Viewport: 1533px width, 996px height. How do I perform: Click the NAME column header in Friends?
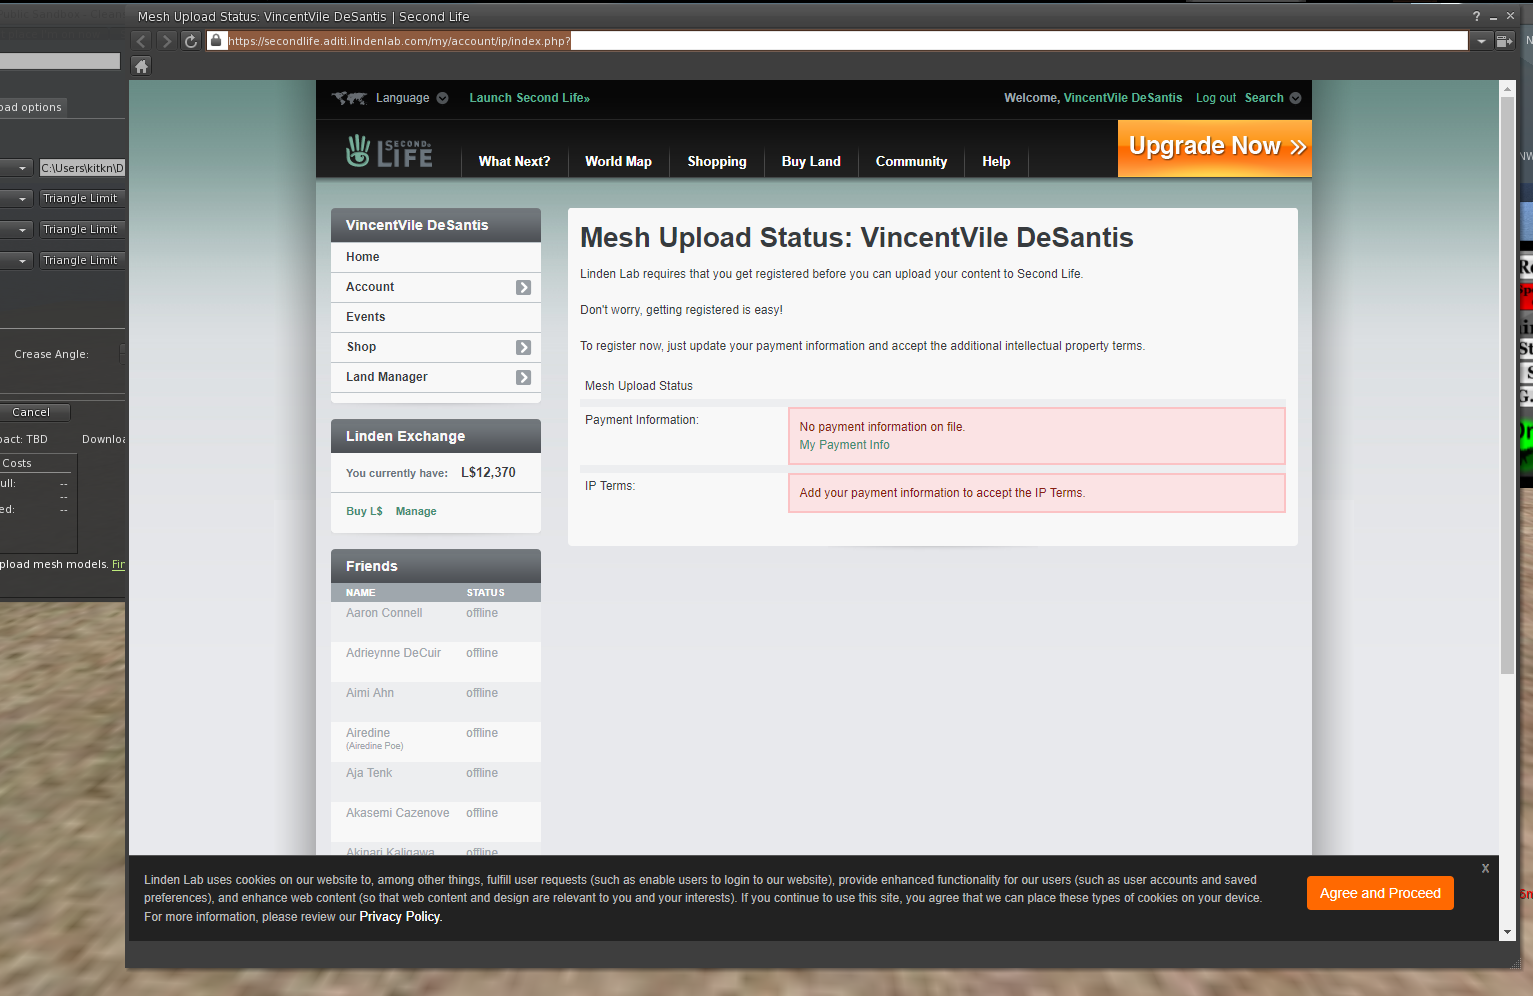point(360,593)
